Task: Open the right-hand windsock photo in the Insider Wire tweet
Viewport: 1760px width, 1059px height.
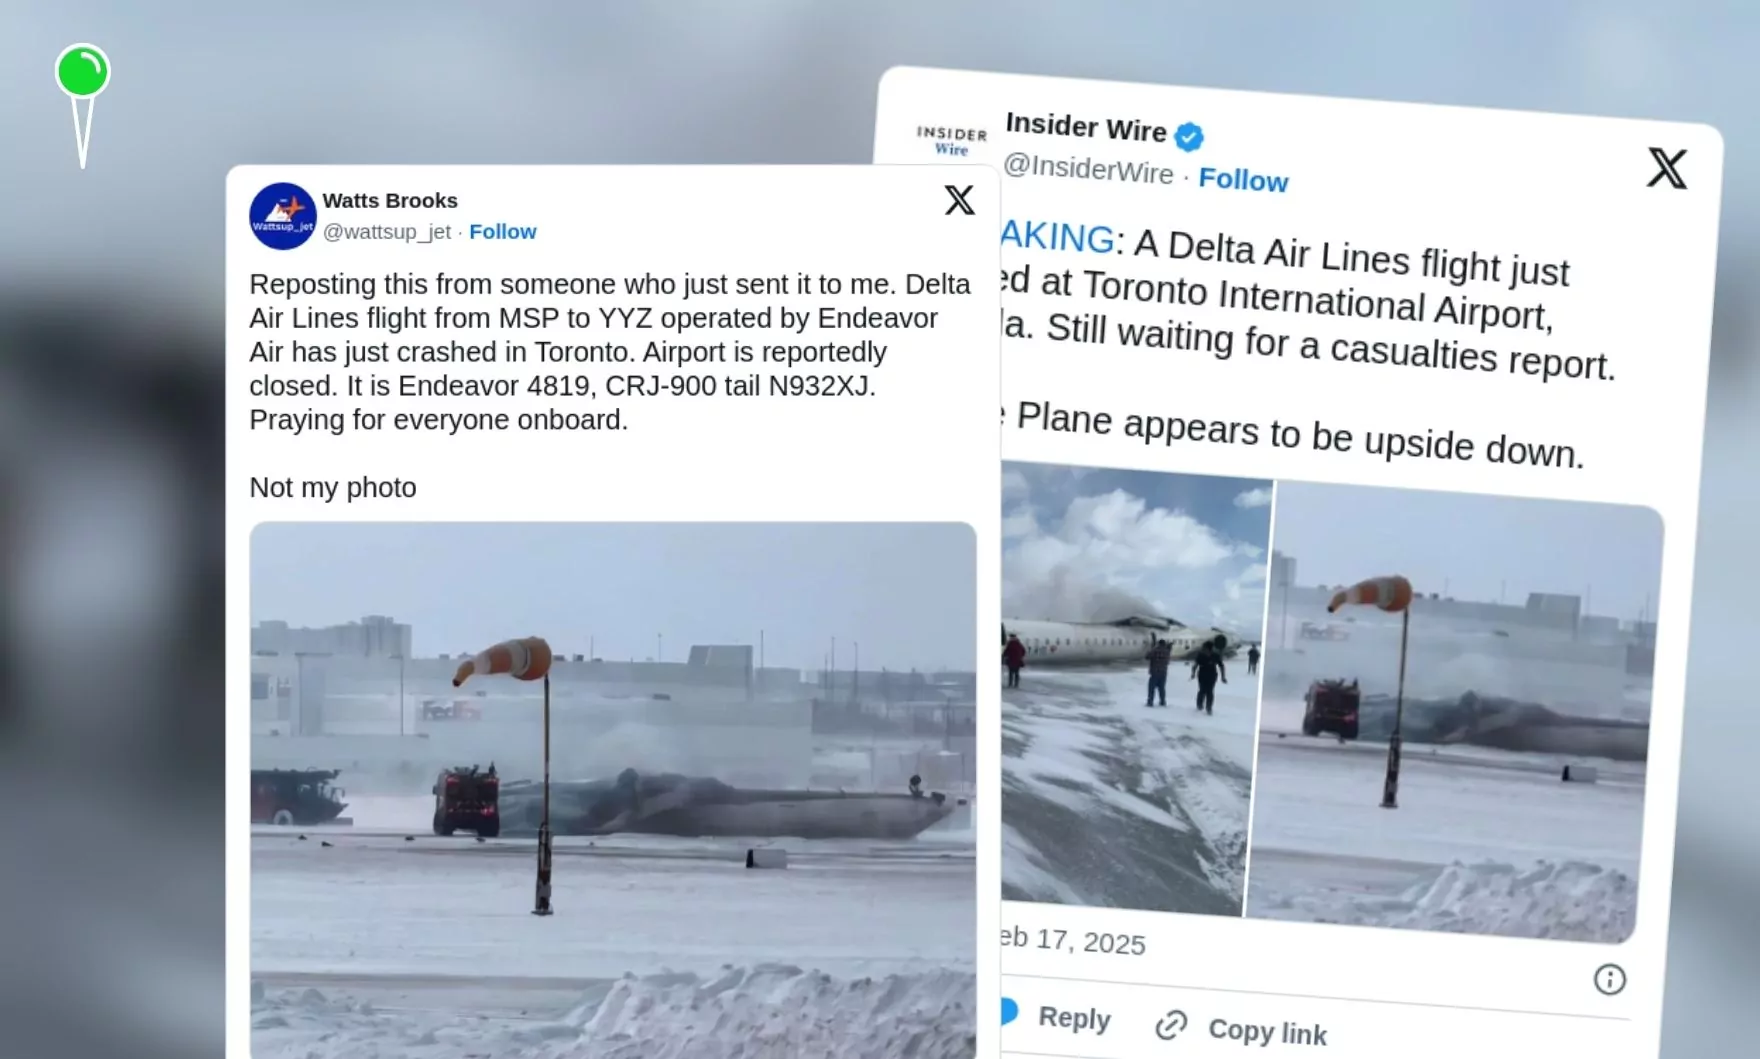Action: tap(1455, 712)
